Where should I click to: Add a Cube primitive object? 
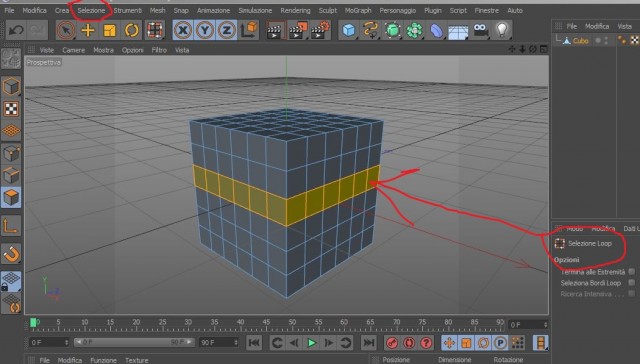[x=349, y=31]
